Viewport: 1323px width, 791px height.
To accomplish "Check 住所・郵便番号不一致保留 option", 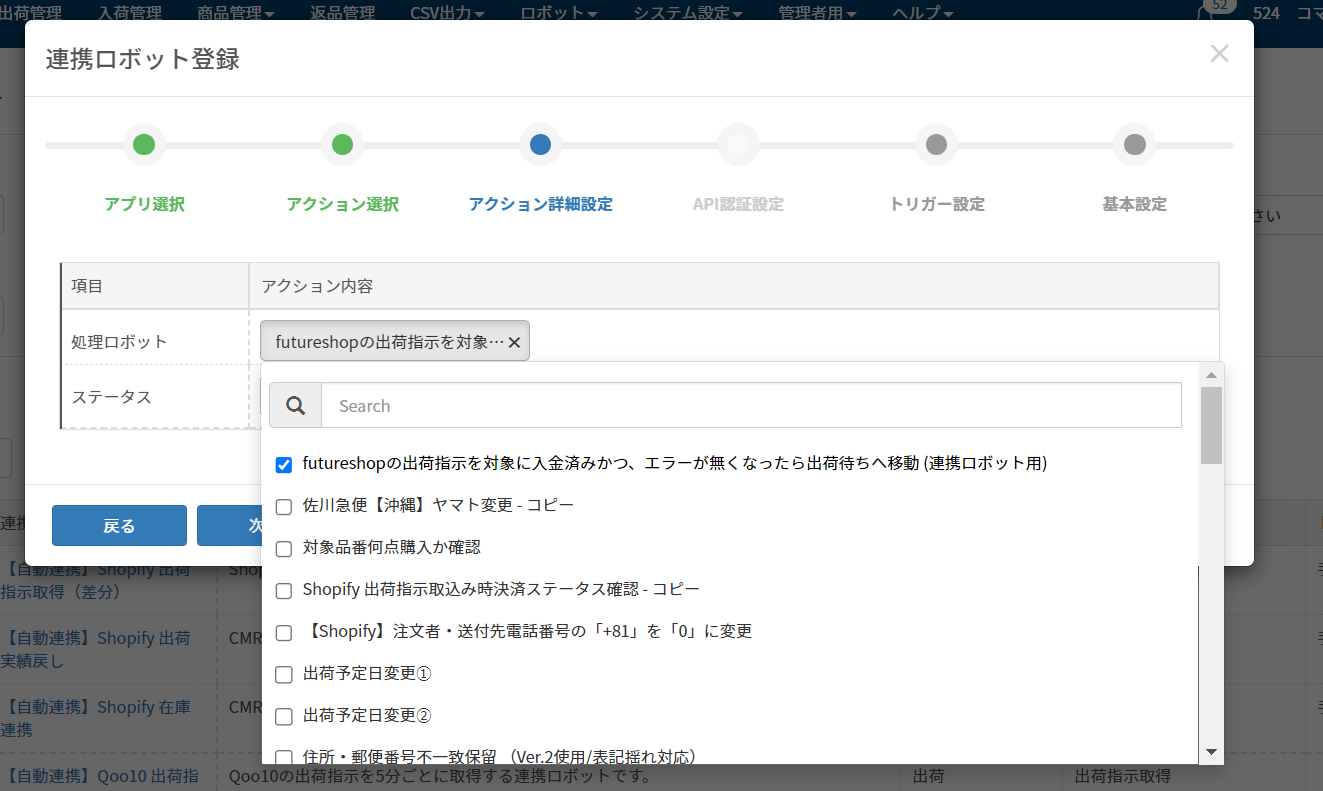I will click(x=284, y=757).
